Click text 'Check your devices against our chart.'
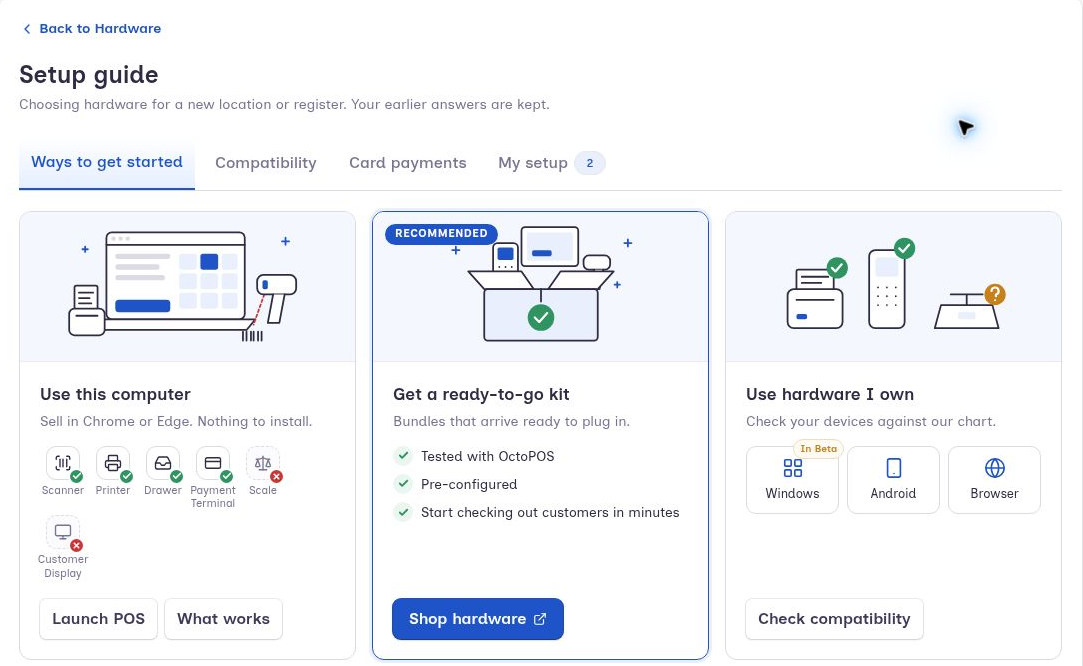1083x666 pixels. (x=871, y=421)
